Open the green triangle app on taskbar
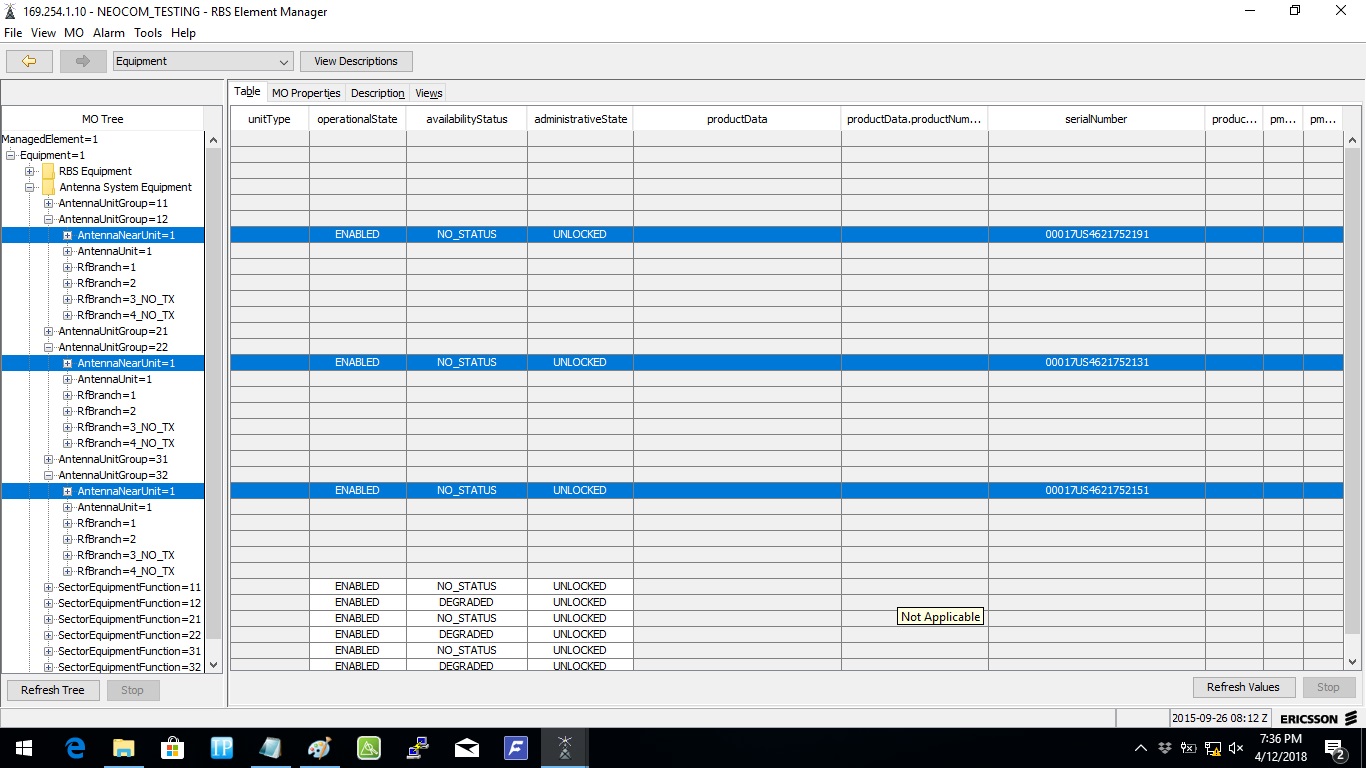This screenshot has width=1366, height=768. [x=369, y=748]
